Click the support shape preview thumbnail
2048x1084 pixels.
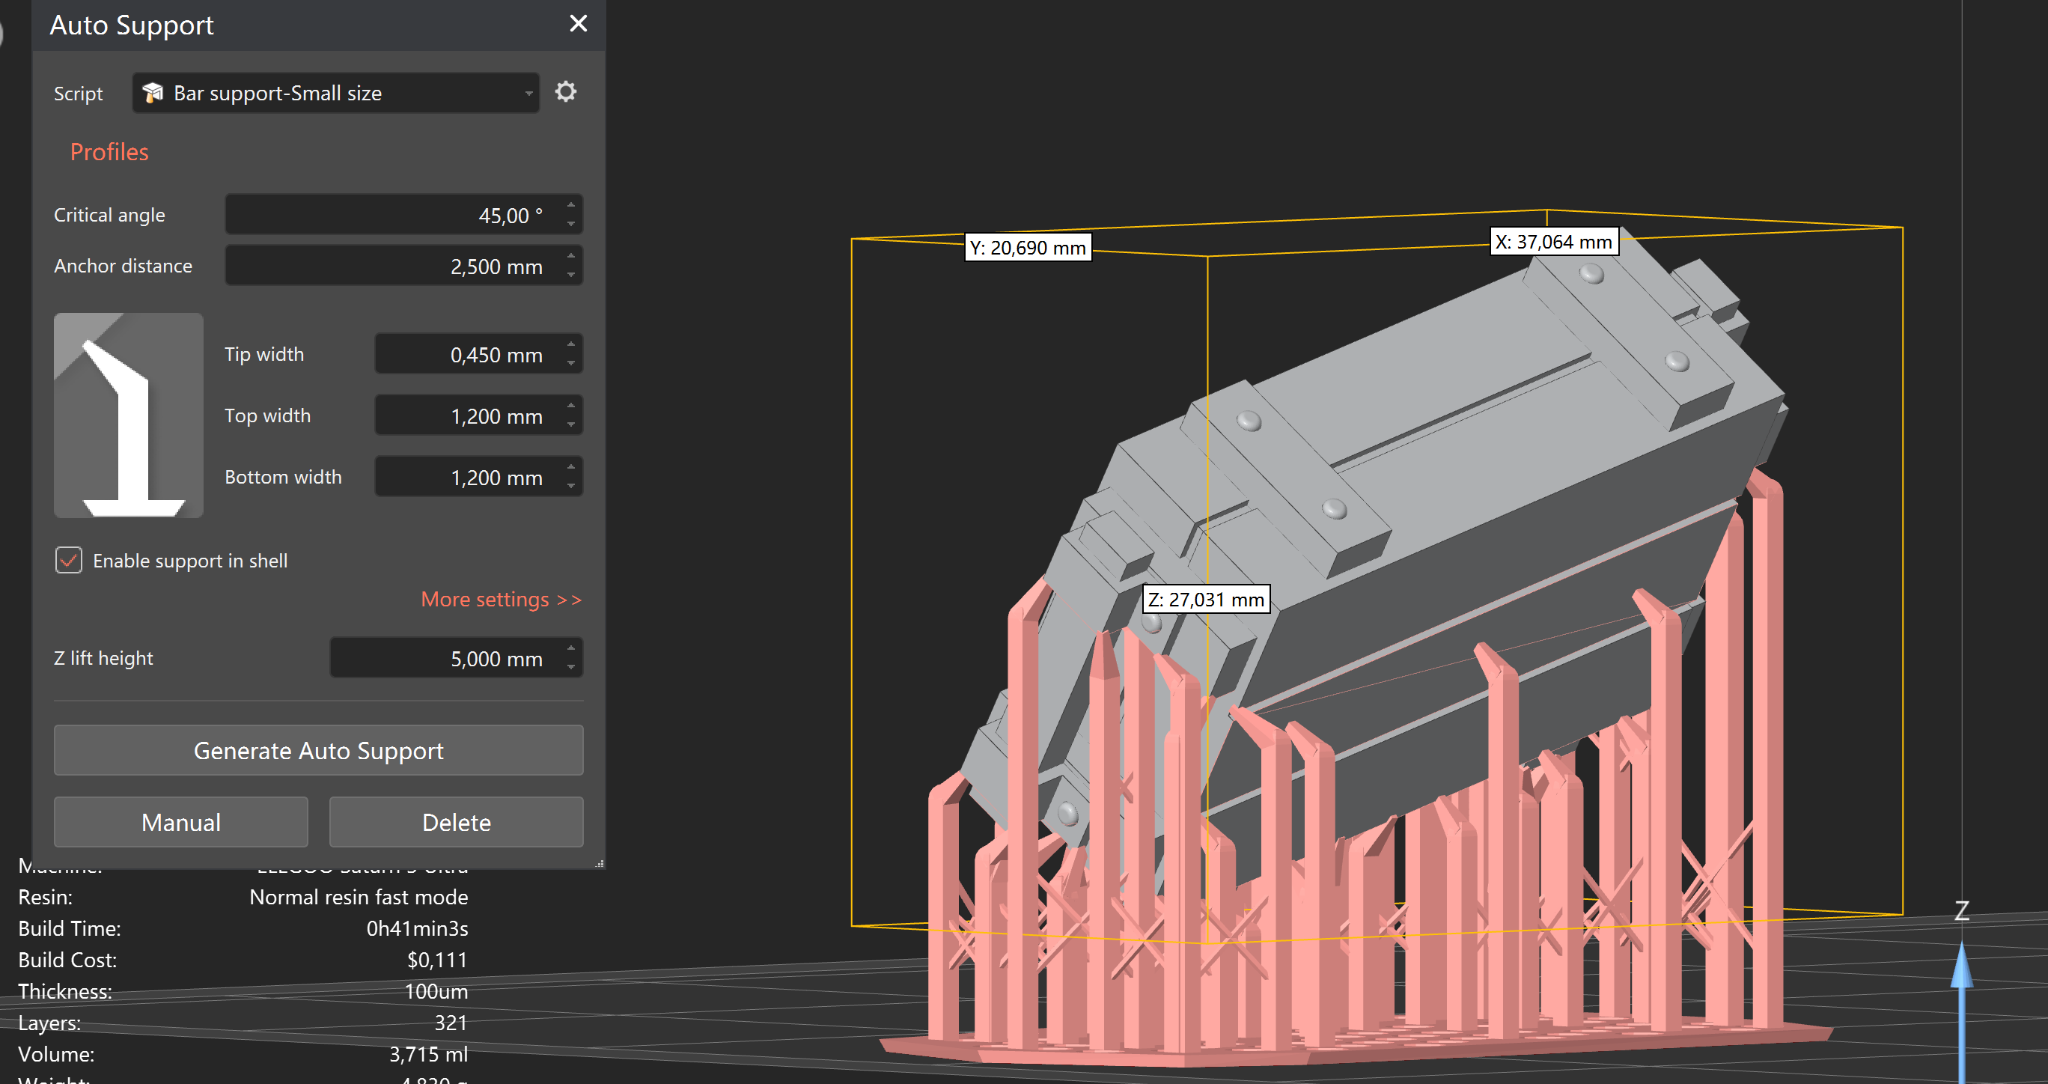click(129, 415)
